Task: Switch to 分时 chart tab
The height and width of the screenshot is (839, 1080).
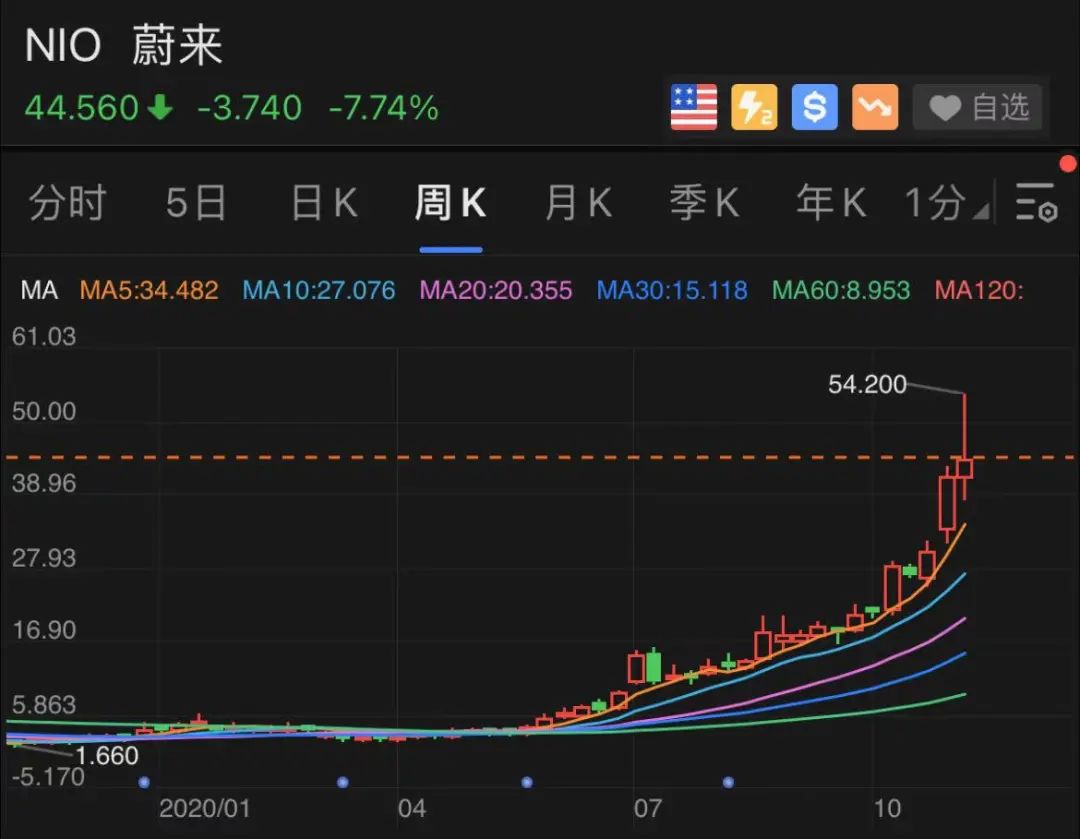Action: tap(68, 203)
